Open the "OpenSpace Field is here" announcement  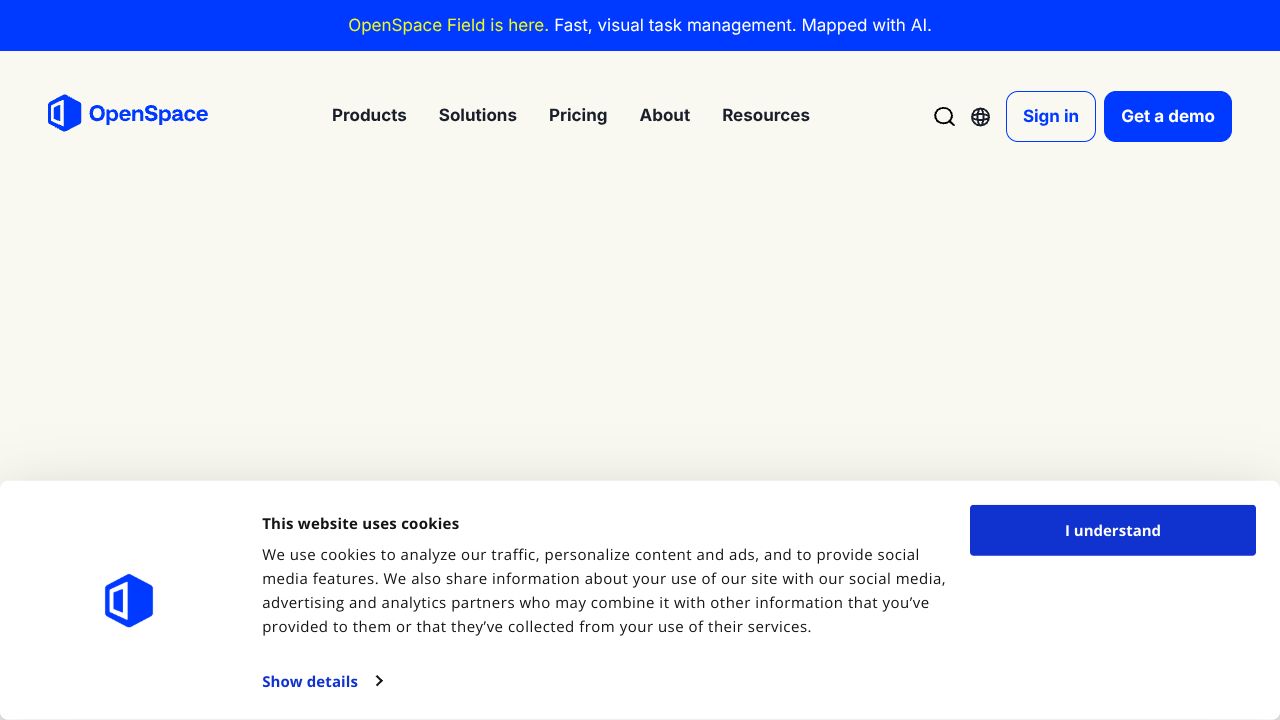448,25
